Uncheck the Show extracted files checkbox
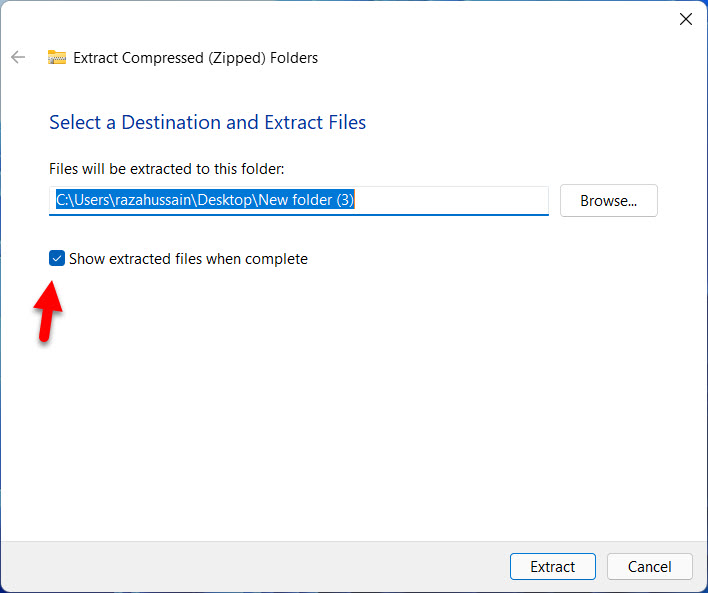This screenshot has width=708, height=593. [57, 259]
